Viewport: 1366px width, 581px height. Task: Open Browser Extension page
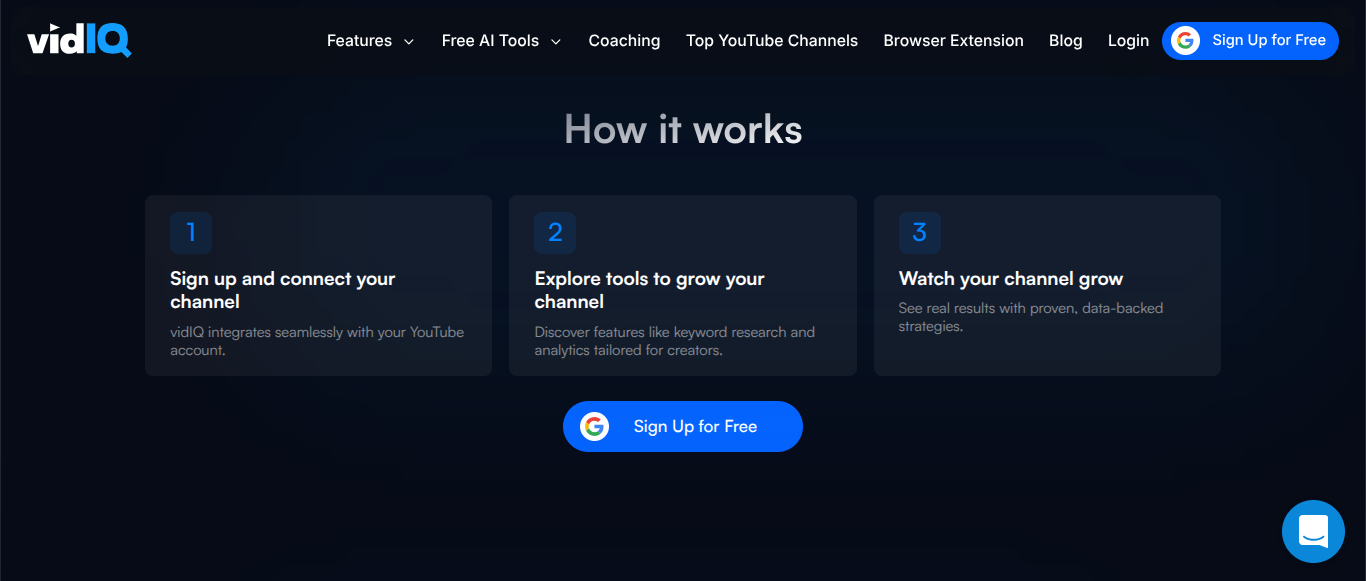[953, 41]
